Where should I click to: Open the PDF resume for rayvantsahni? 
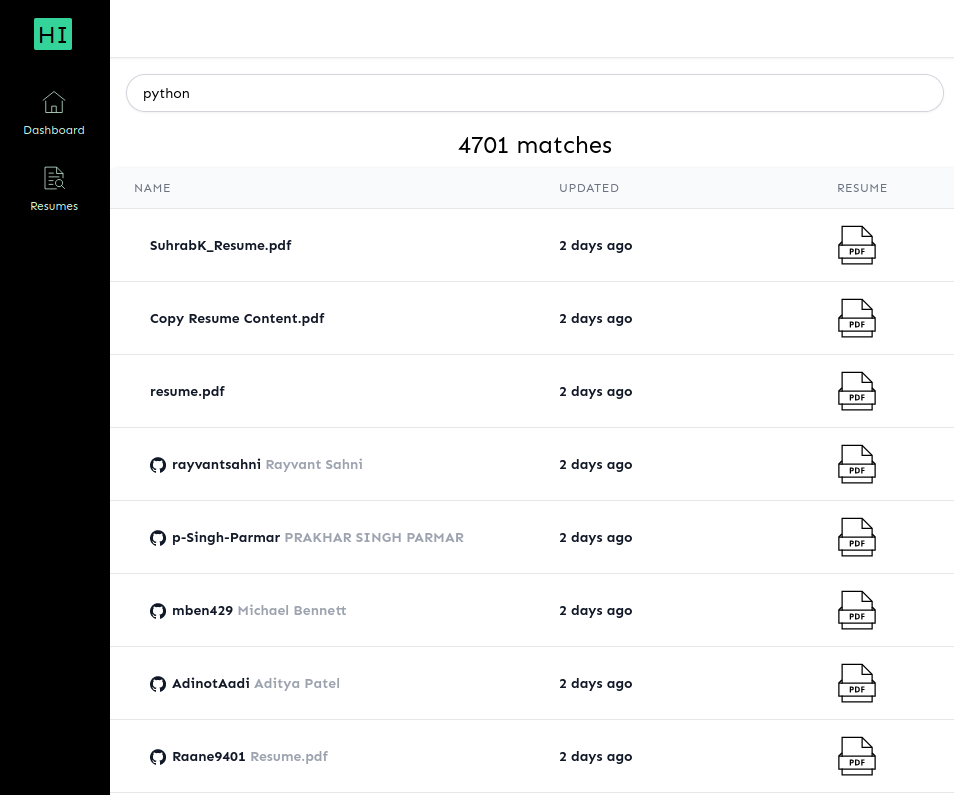tap(856, 464)
